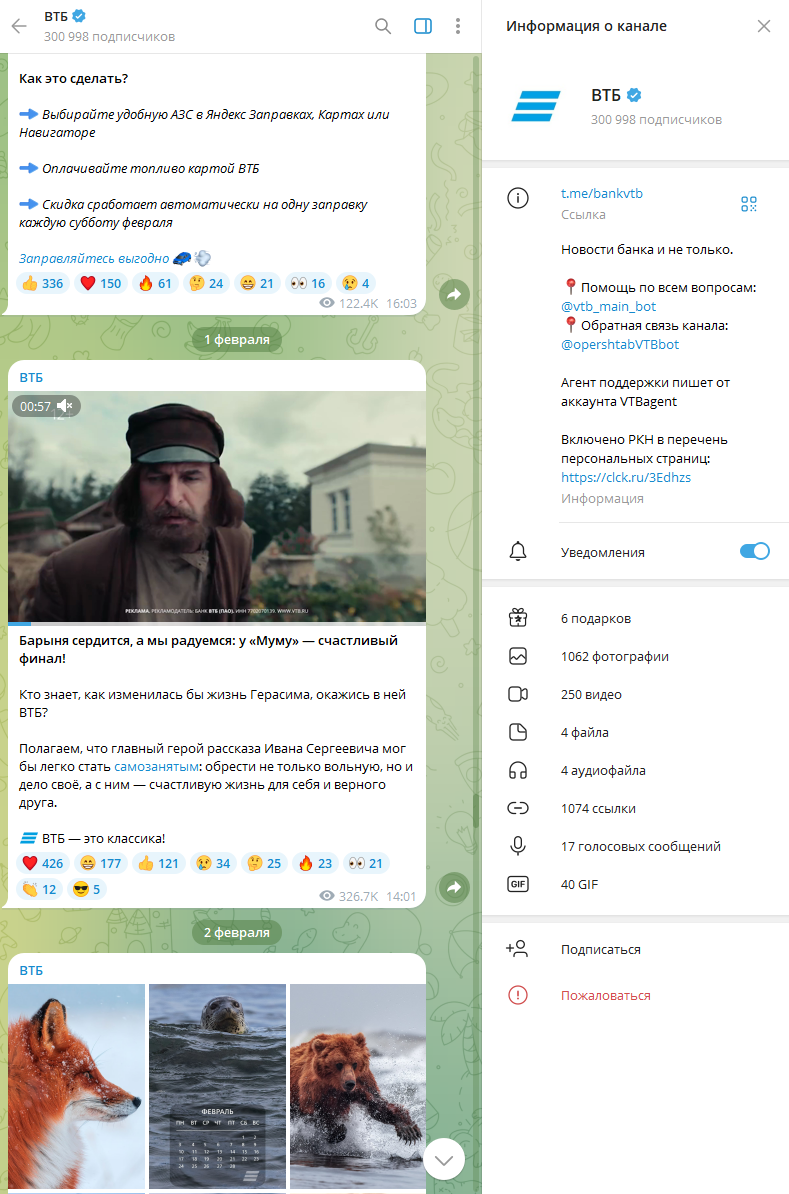Toggle the thinking reaction showing 24
Viewport: 789px width, 1194px height.
click(x=206, y=283)
